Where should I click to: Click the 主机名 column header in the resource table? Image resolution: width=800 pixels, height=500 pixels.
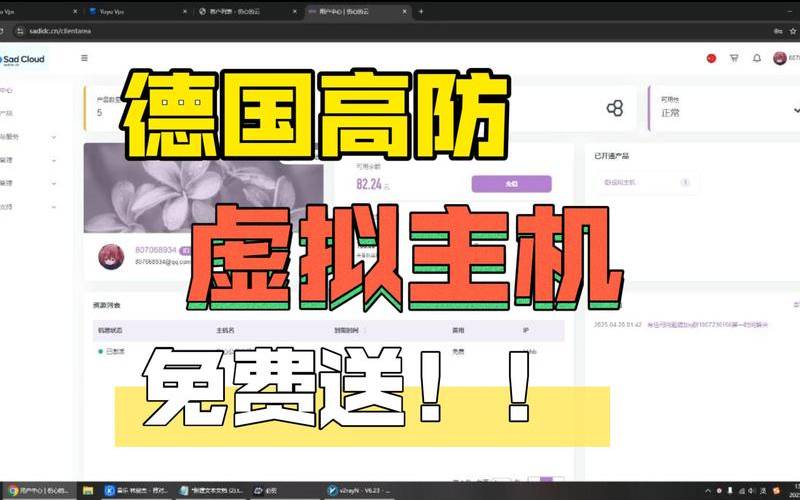coord(225,330)
